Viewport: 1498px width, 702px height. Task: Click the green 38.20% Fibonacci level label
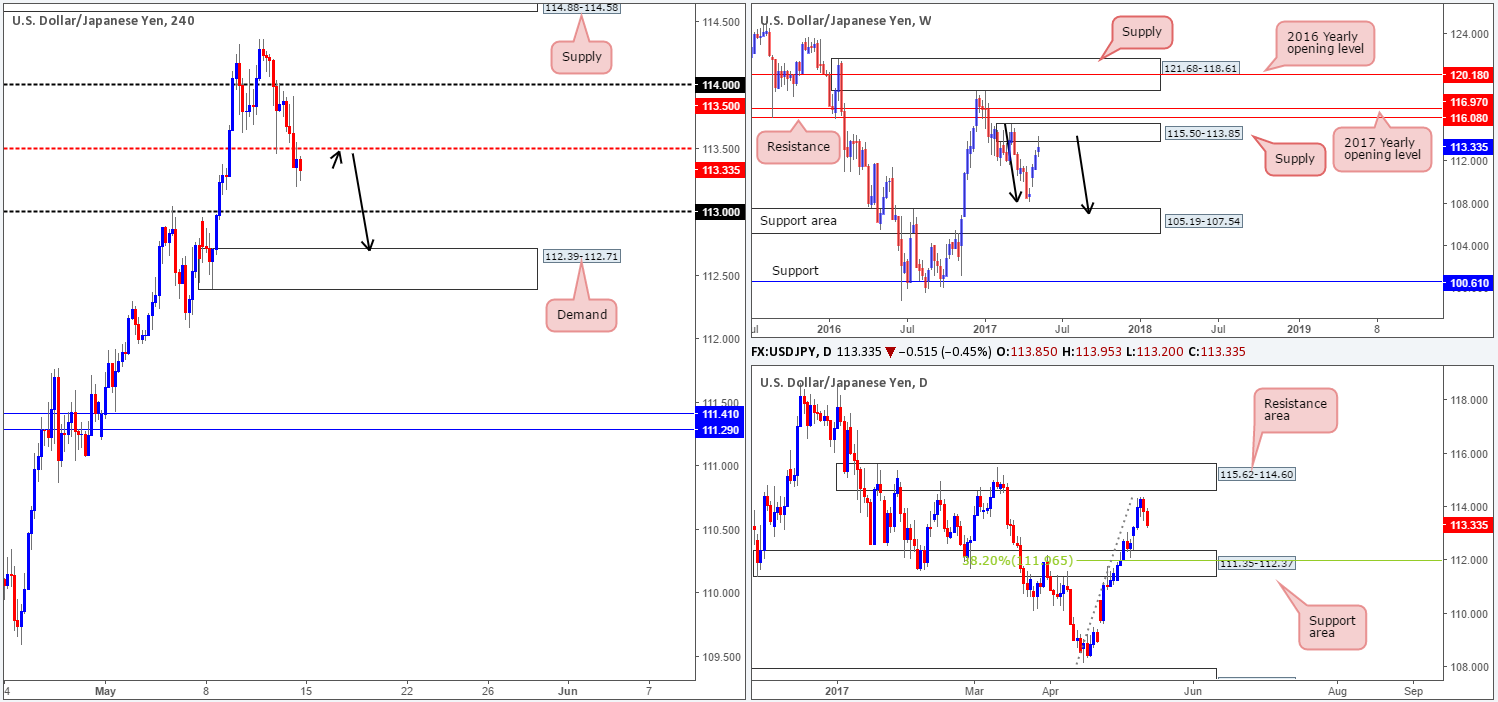(x=1017, y=561)
